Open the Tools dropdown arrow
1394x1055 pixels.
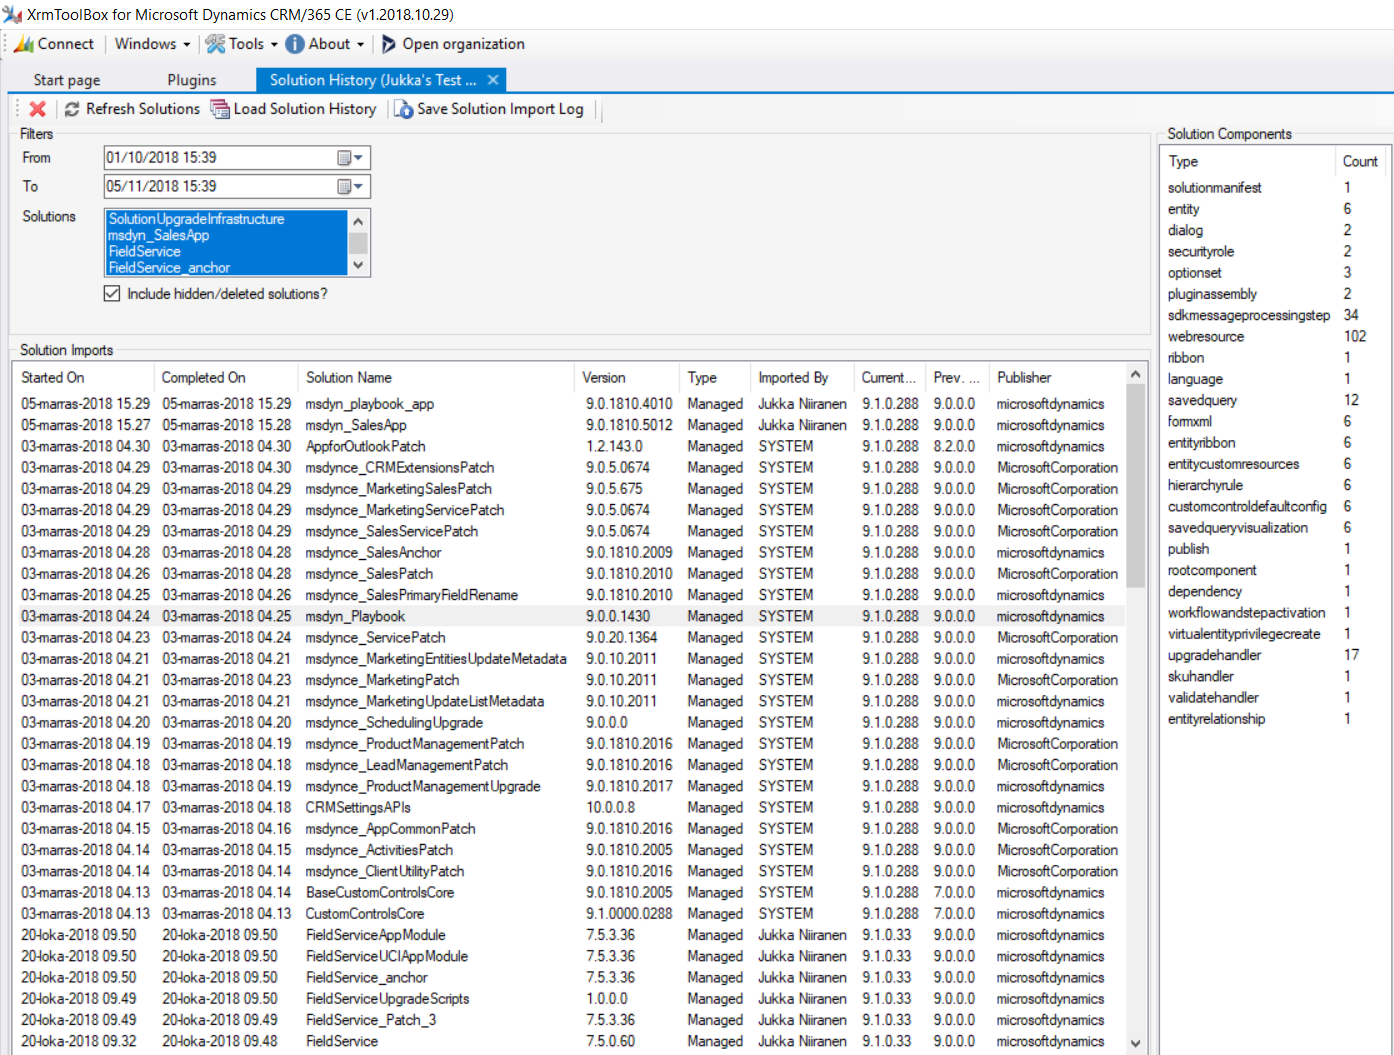point(274,45)
